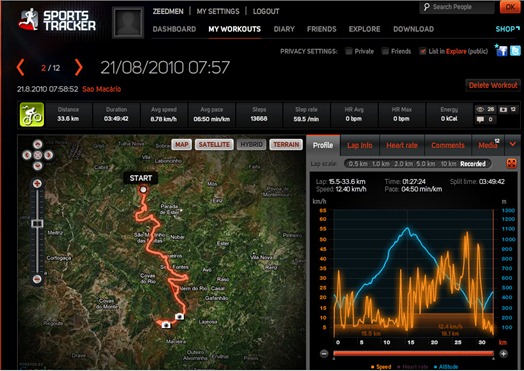This screenshot has width=524, height=371.
Task: Switch to the Lap Info tab
Action: [360, 145]
